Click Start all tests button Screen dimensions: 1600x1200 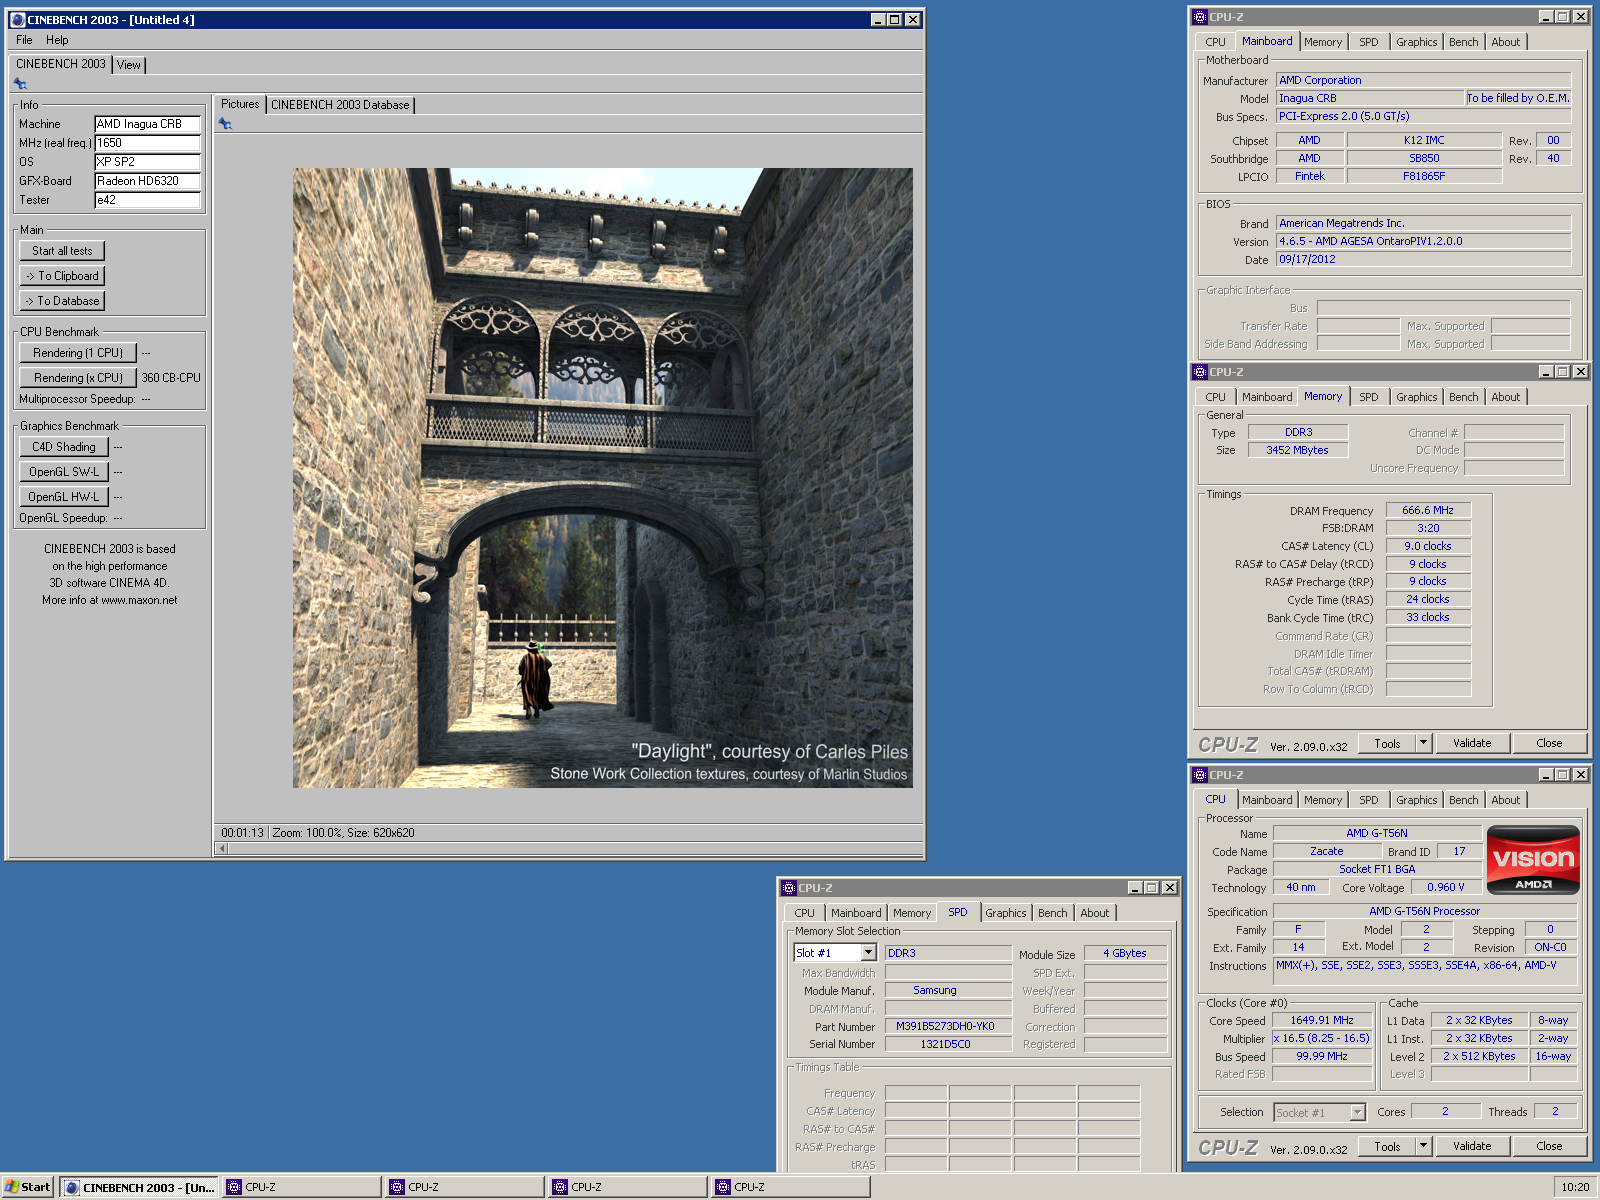point(62,251)
